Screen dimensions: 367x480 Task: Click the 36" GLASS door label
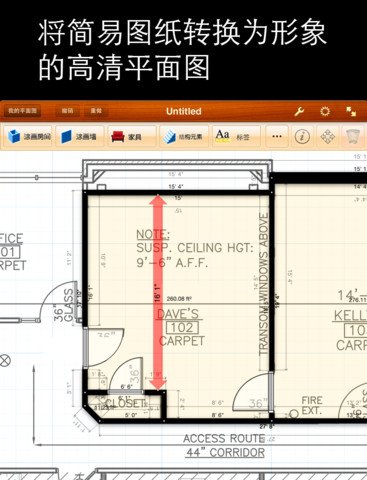(x=64, y=306)
